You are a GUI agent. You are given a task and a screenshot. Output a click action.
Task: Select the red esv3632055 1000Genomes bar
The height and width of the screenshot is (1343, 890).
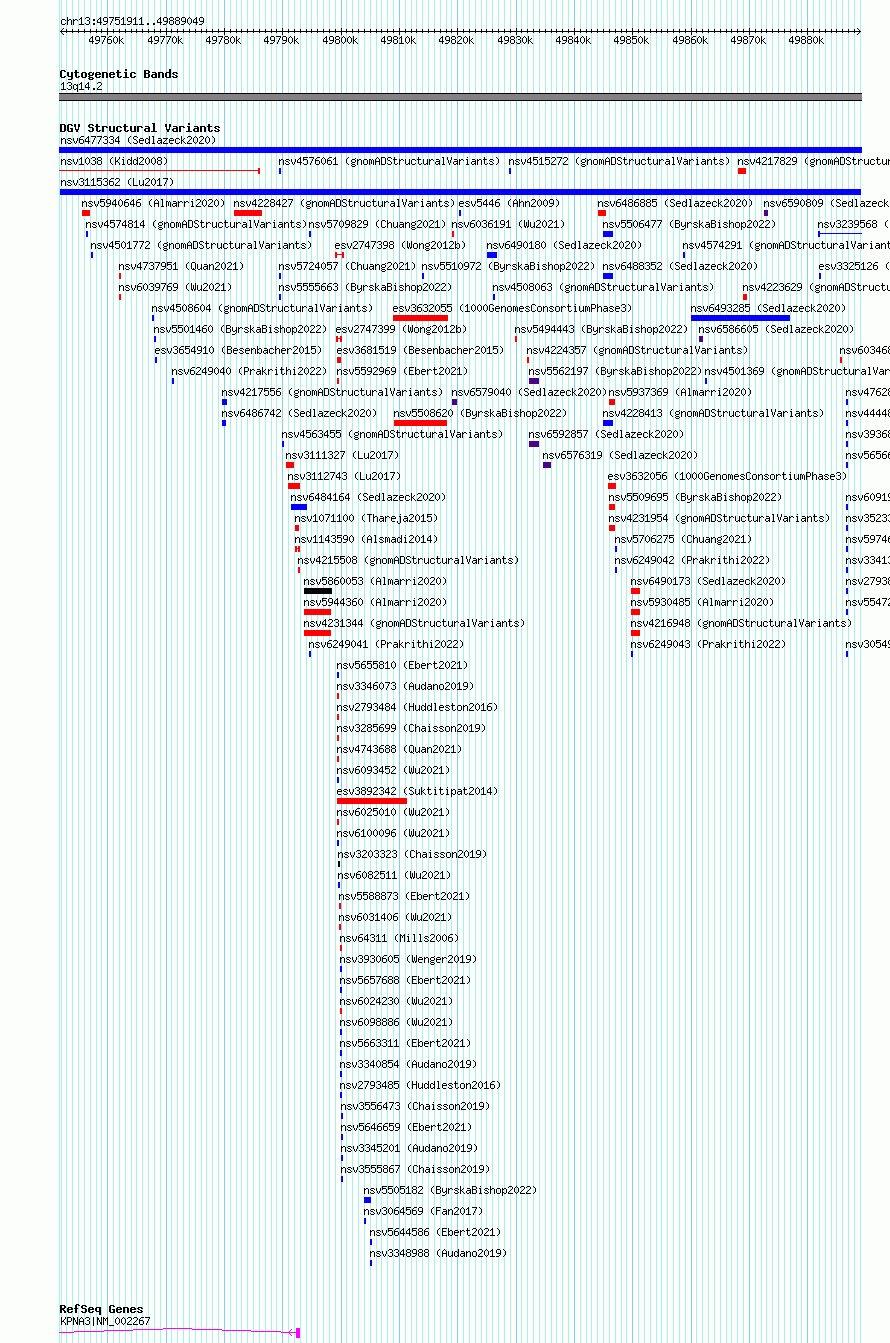pyautogui.click(x=420, y=318)
